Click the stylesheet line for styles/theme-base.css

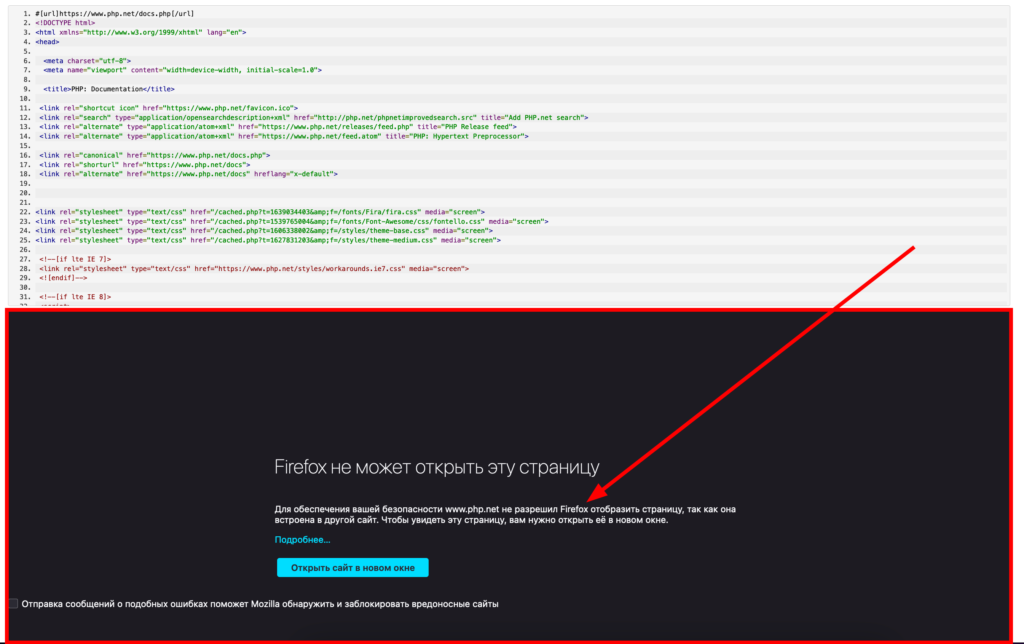[x=264, y=231]
